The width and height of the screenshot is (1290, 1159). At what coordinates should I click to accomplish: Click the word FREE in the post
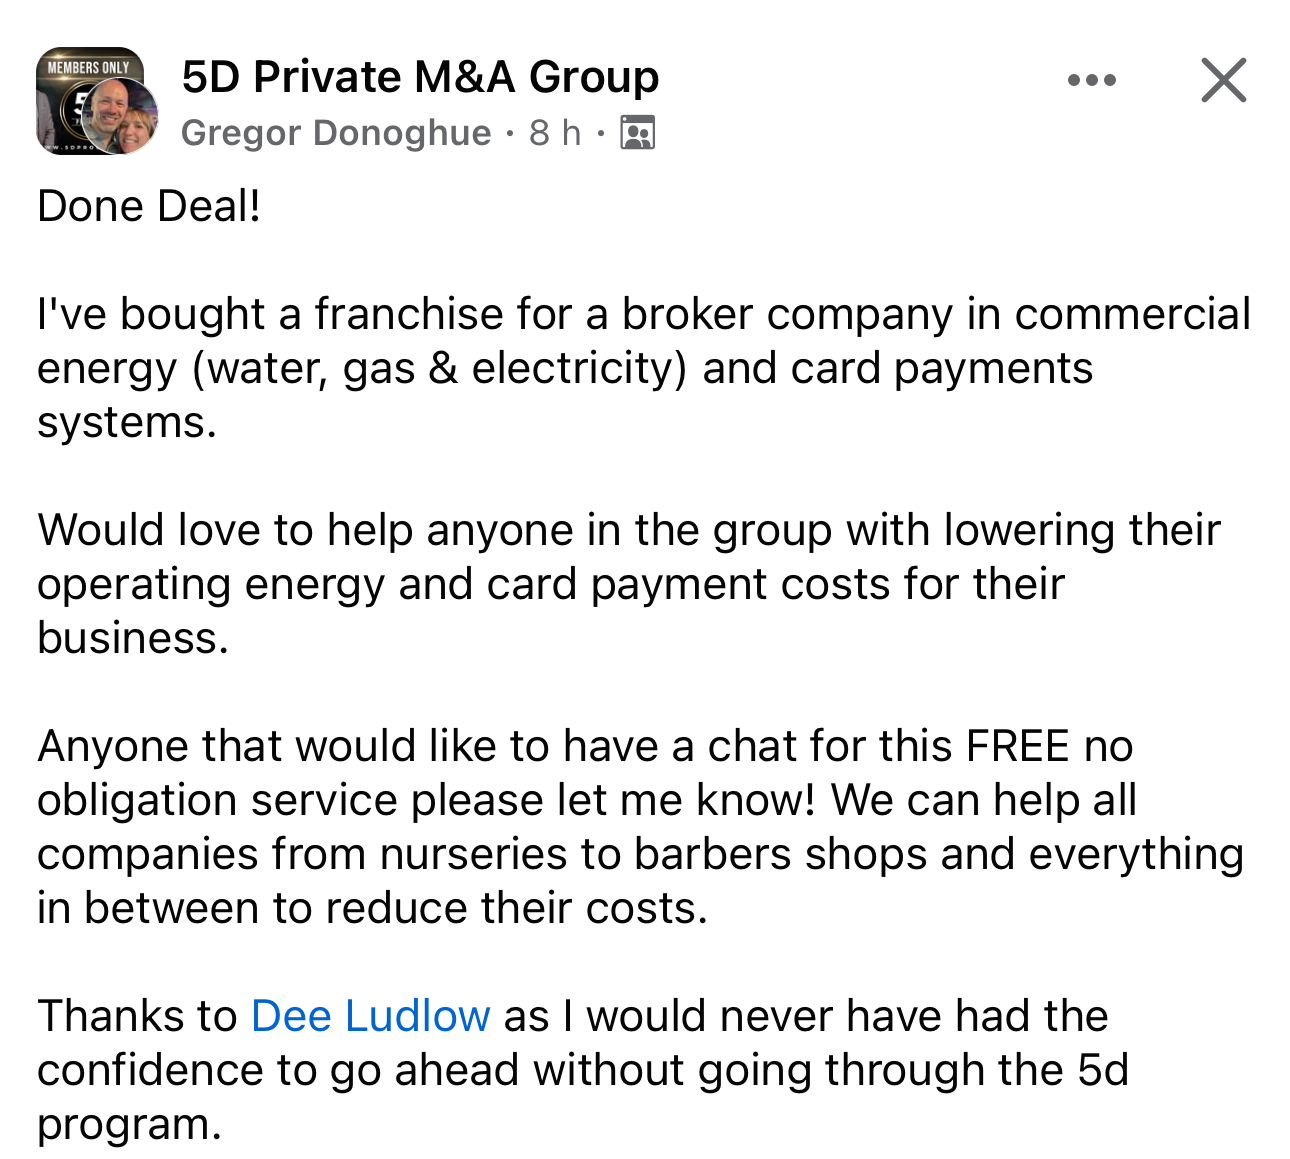pos(1018,746)
